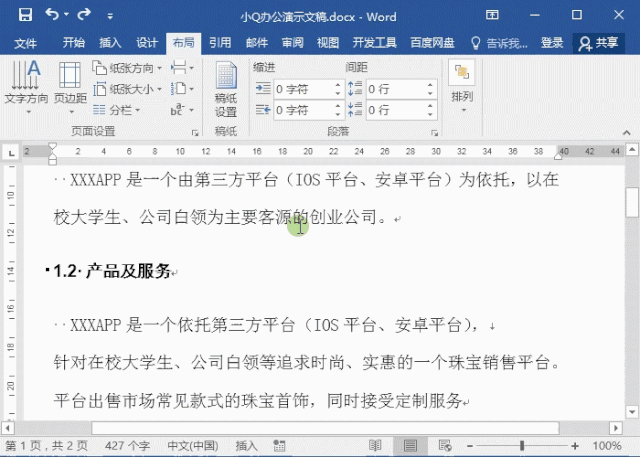Open 纸张大小 paper size dropdown
Viewport: 640px width, 457px height.
tap(127, 89)
